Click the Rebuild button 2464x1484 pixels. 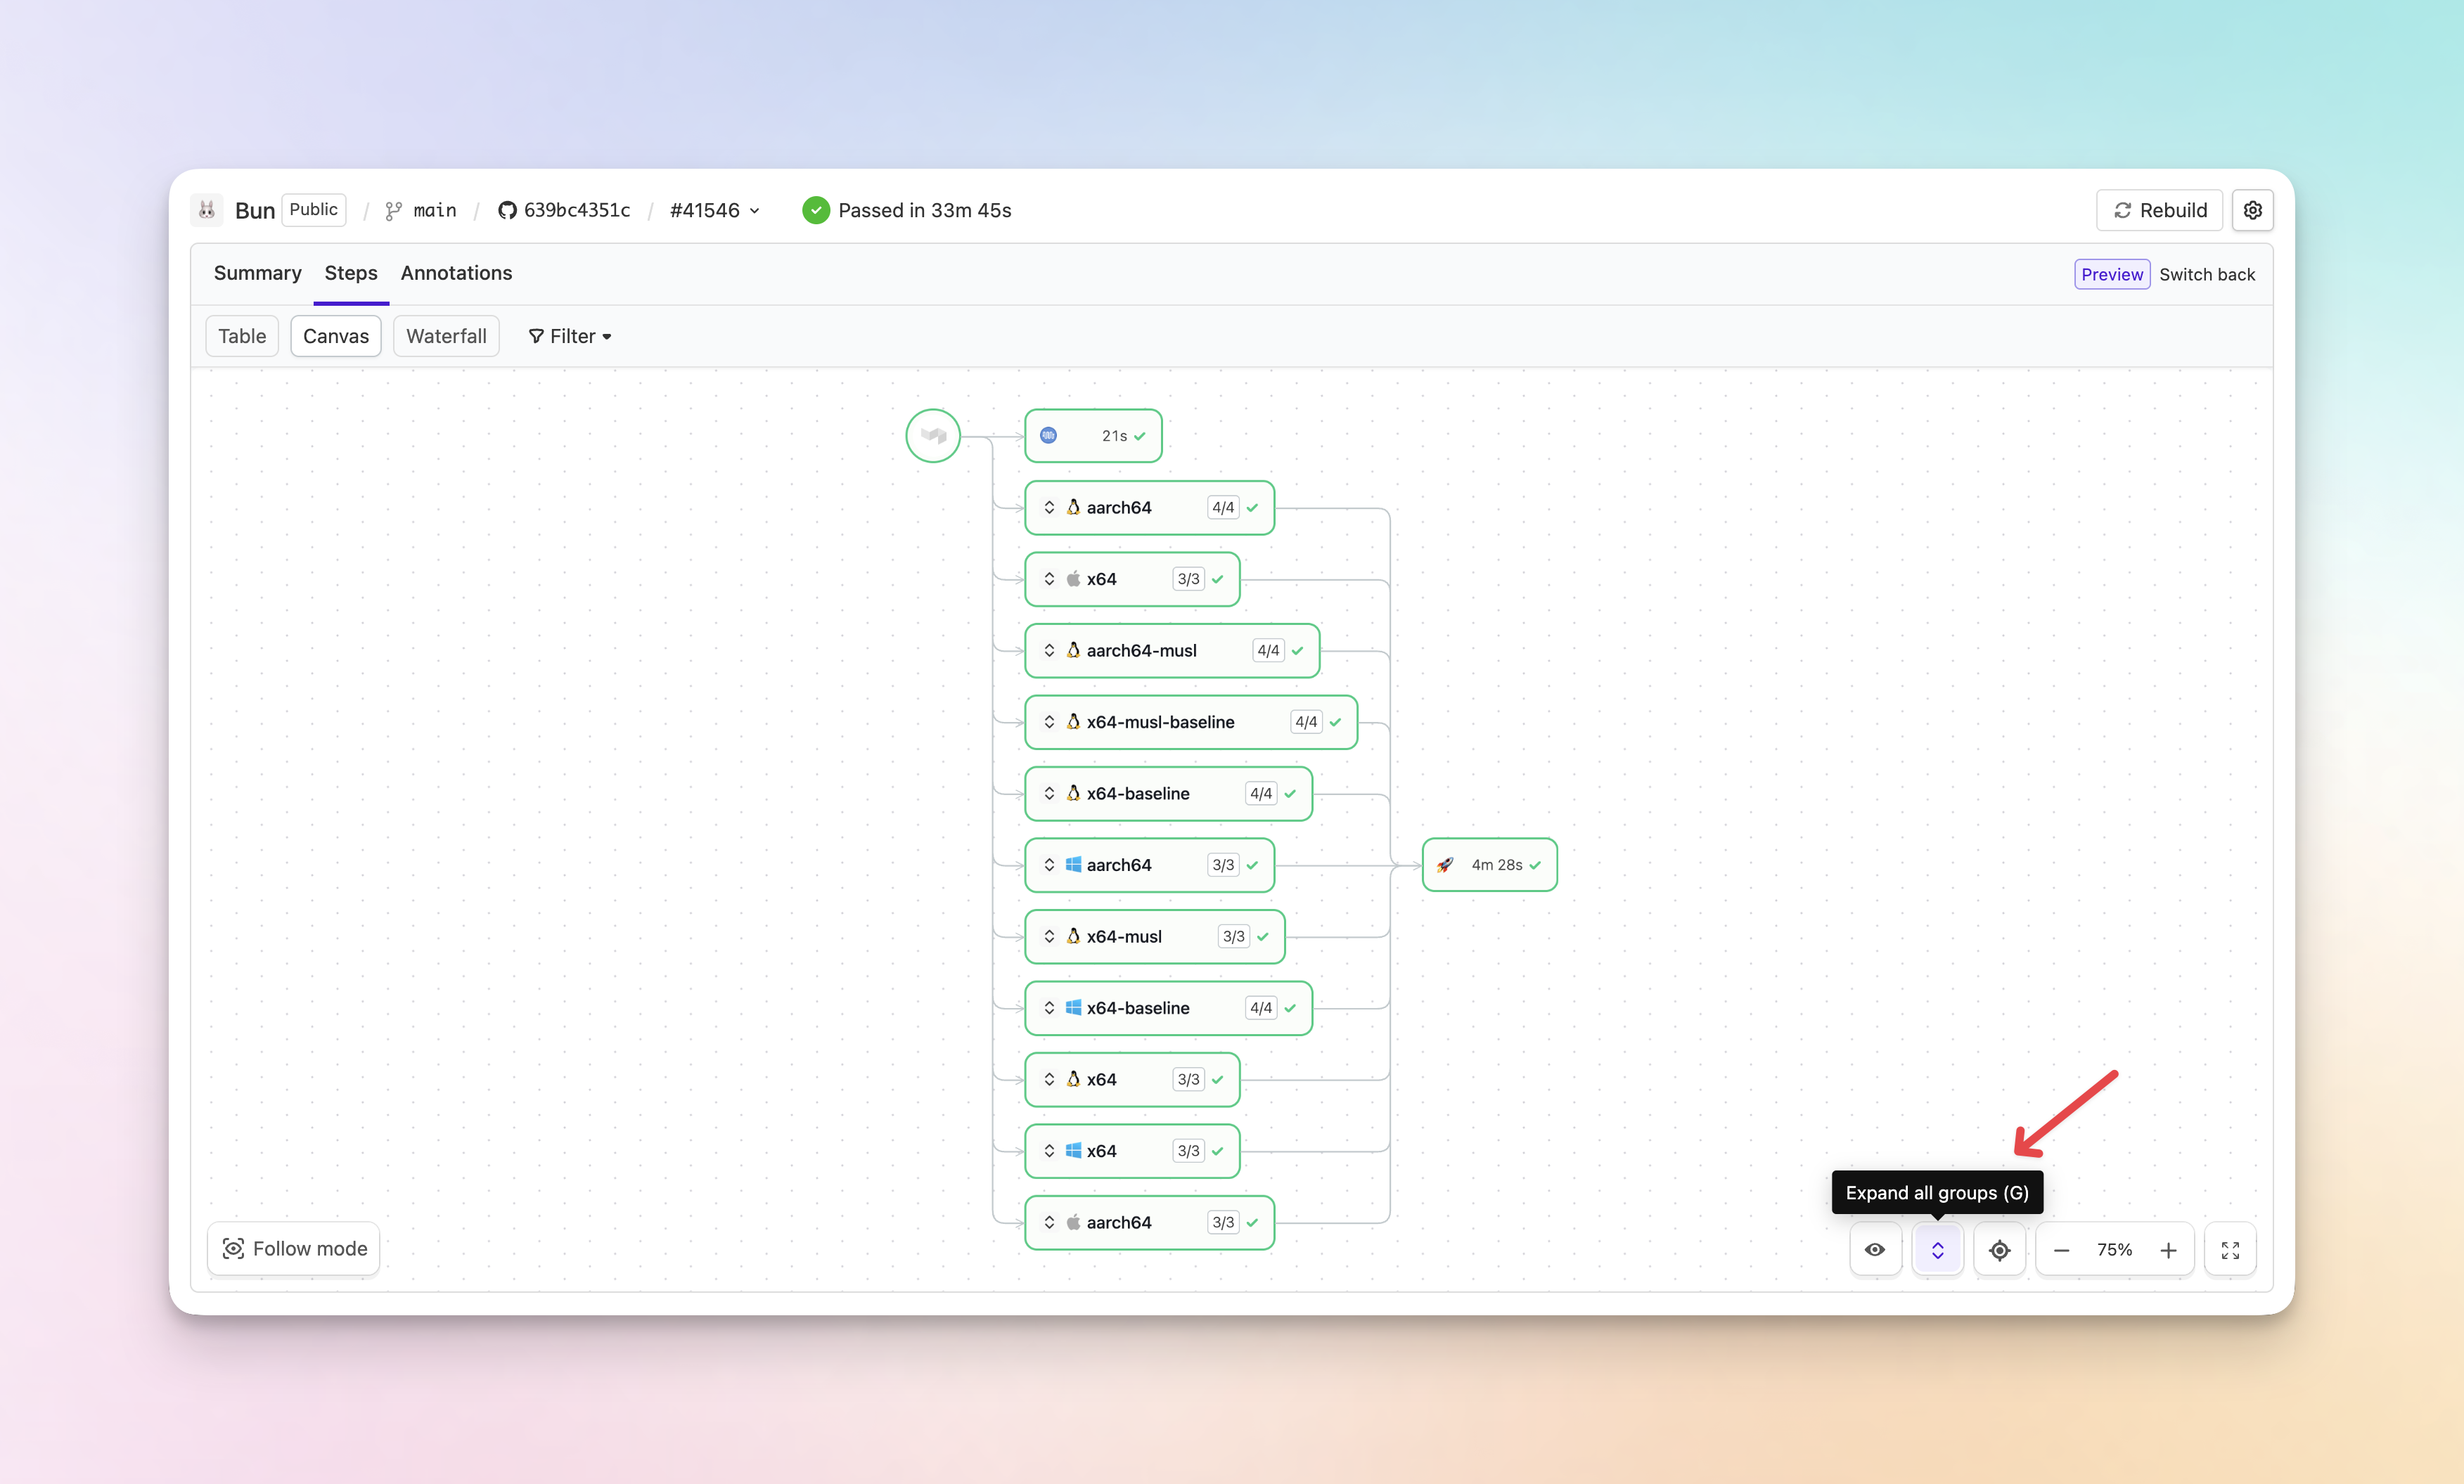pos(2159,210)
